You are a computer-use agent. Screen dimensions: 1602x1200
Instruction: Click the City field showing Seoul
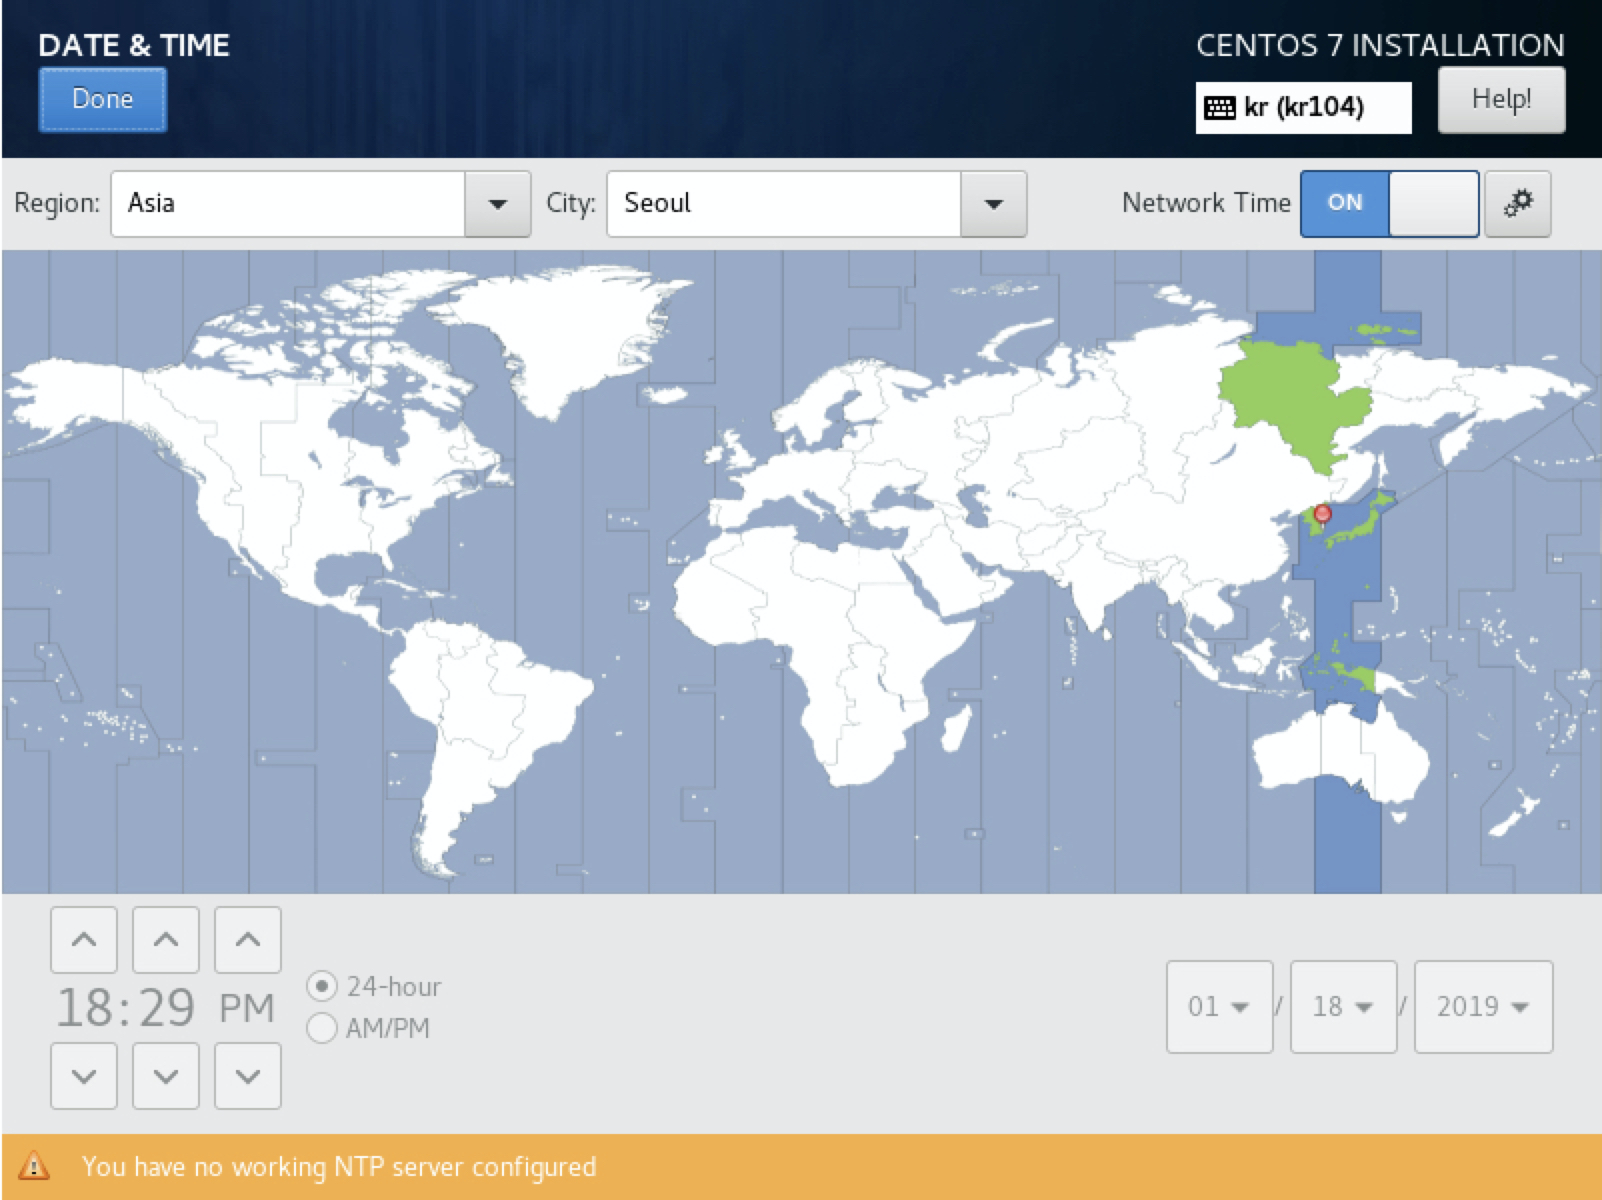tap(784, 204)
